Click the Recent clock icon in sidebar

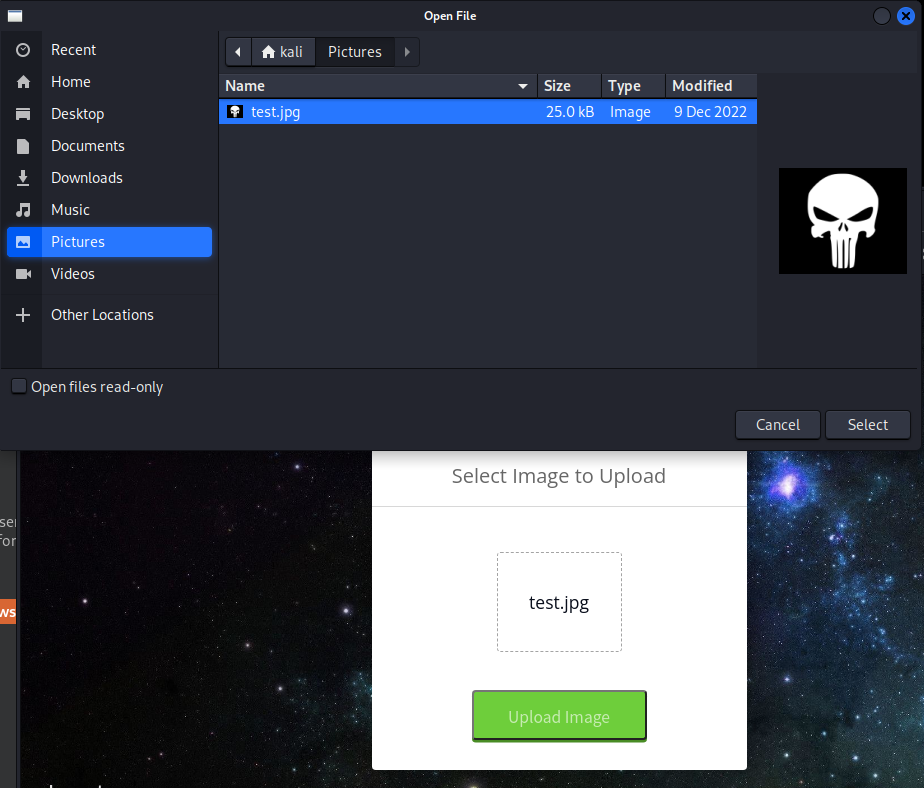tap(23, 50)
